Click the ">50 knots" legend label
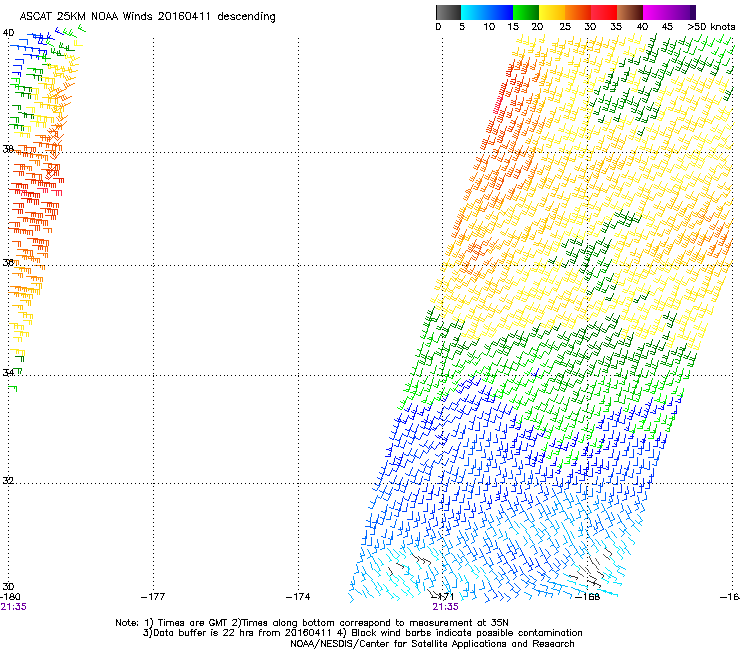 click(711, 27)
